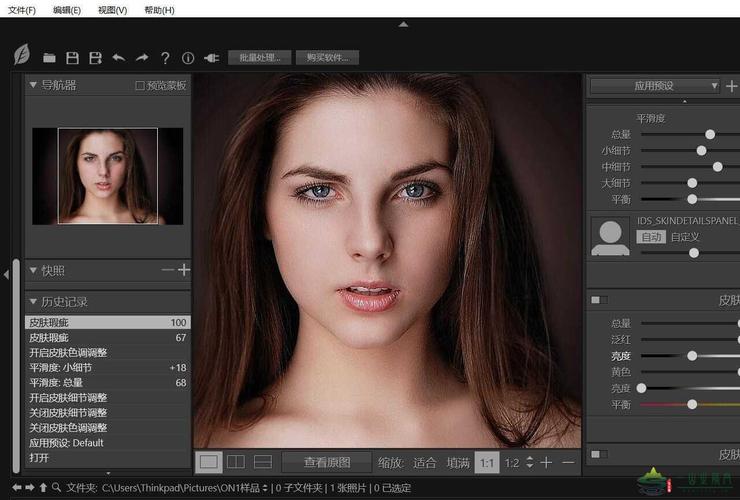
Task: Click the zoom level stepper arrows beside 1:2
Action: tap(530, 462)
